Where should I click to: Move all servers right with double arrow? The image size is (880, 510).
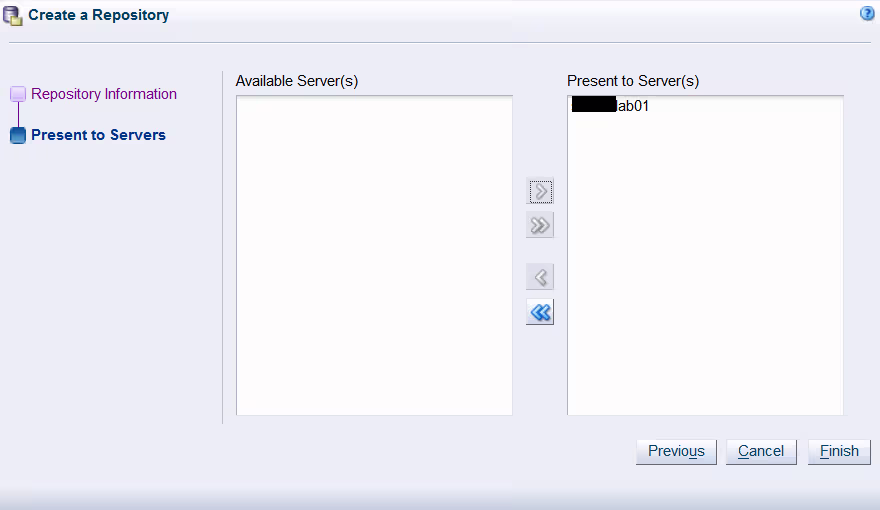540,225
